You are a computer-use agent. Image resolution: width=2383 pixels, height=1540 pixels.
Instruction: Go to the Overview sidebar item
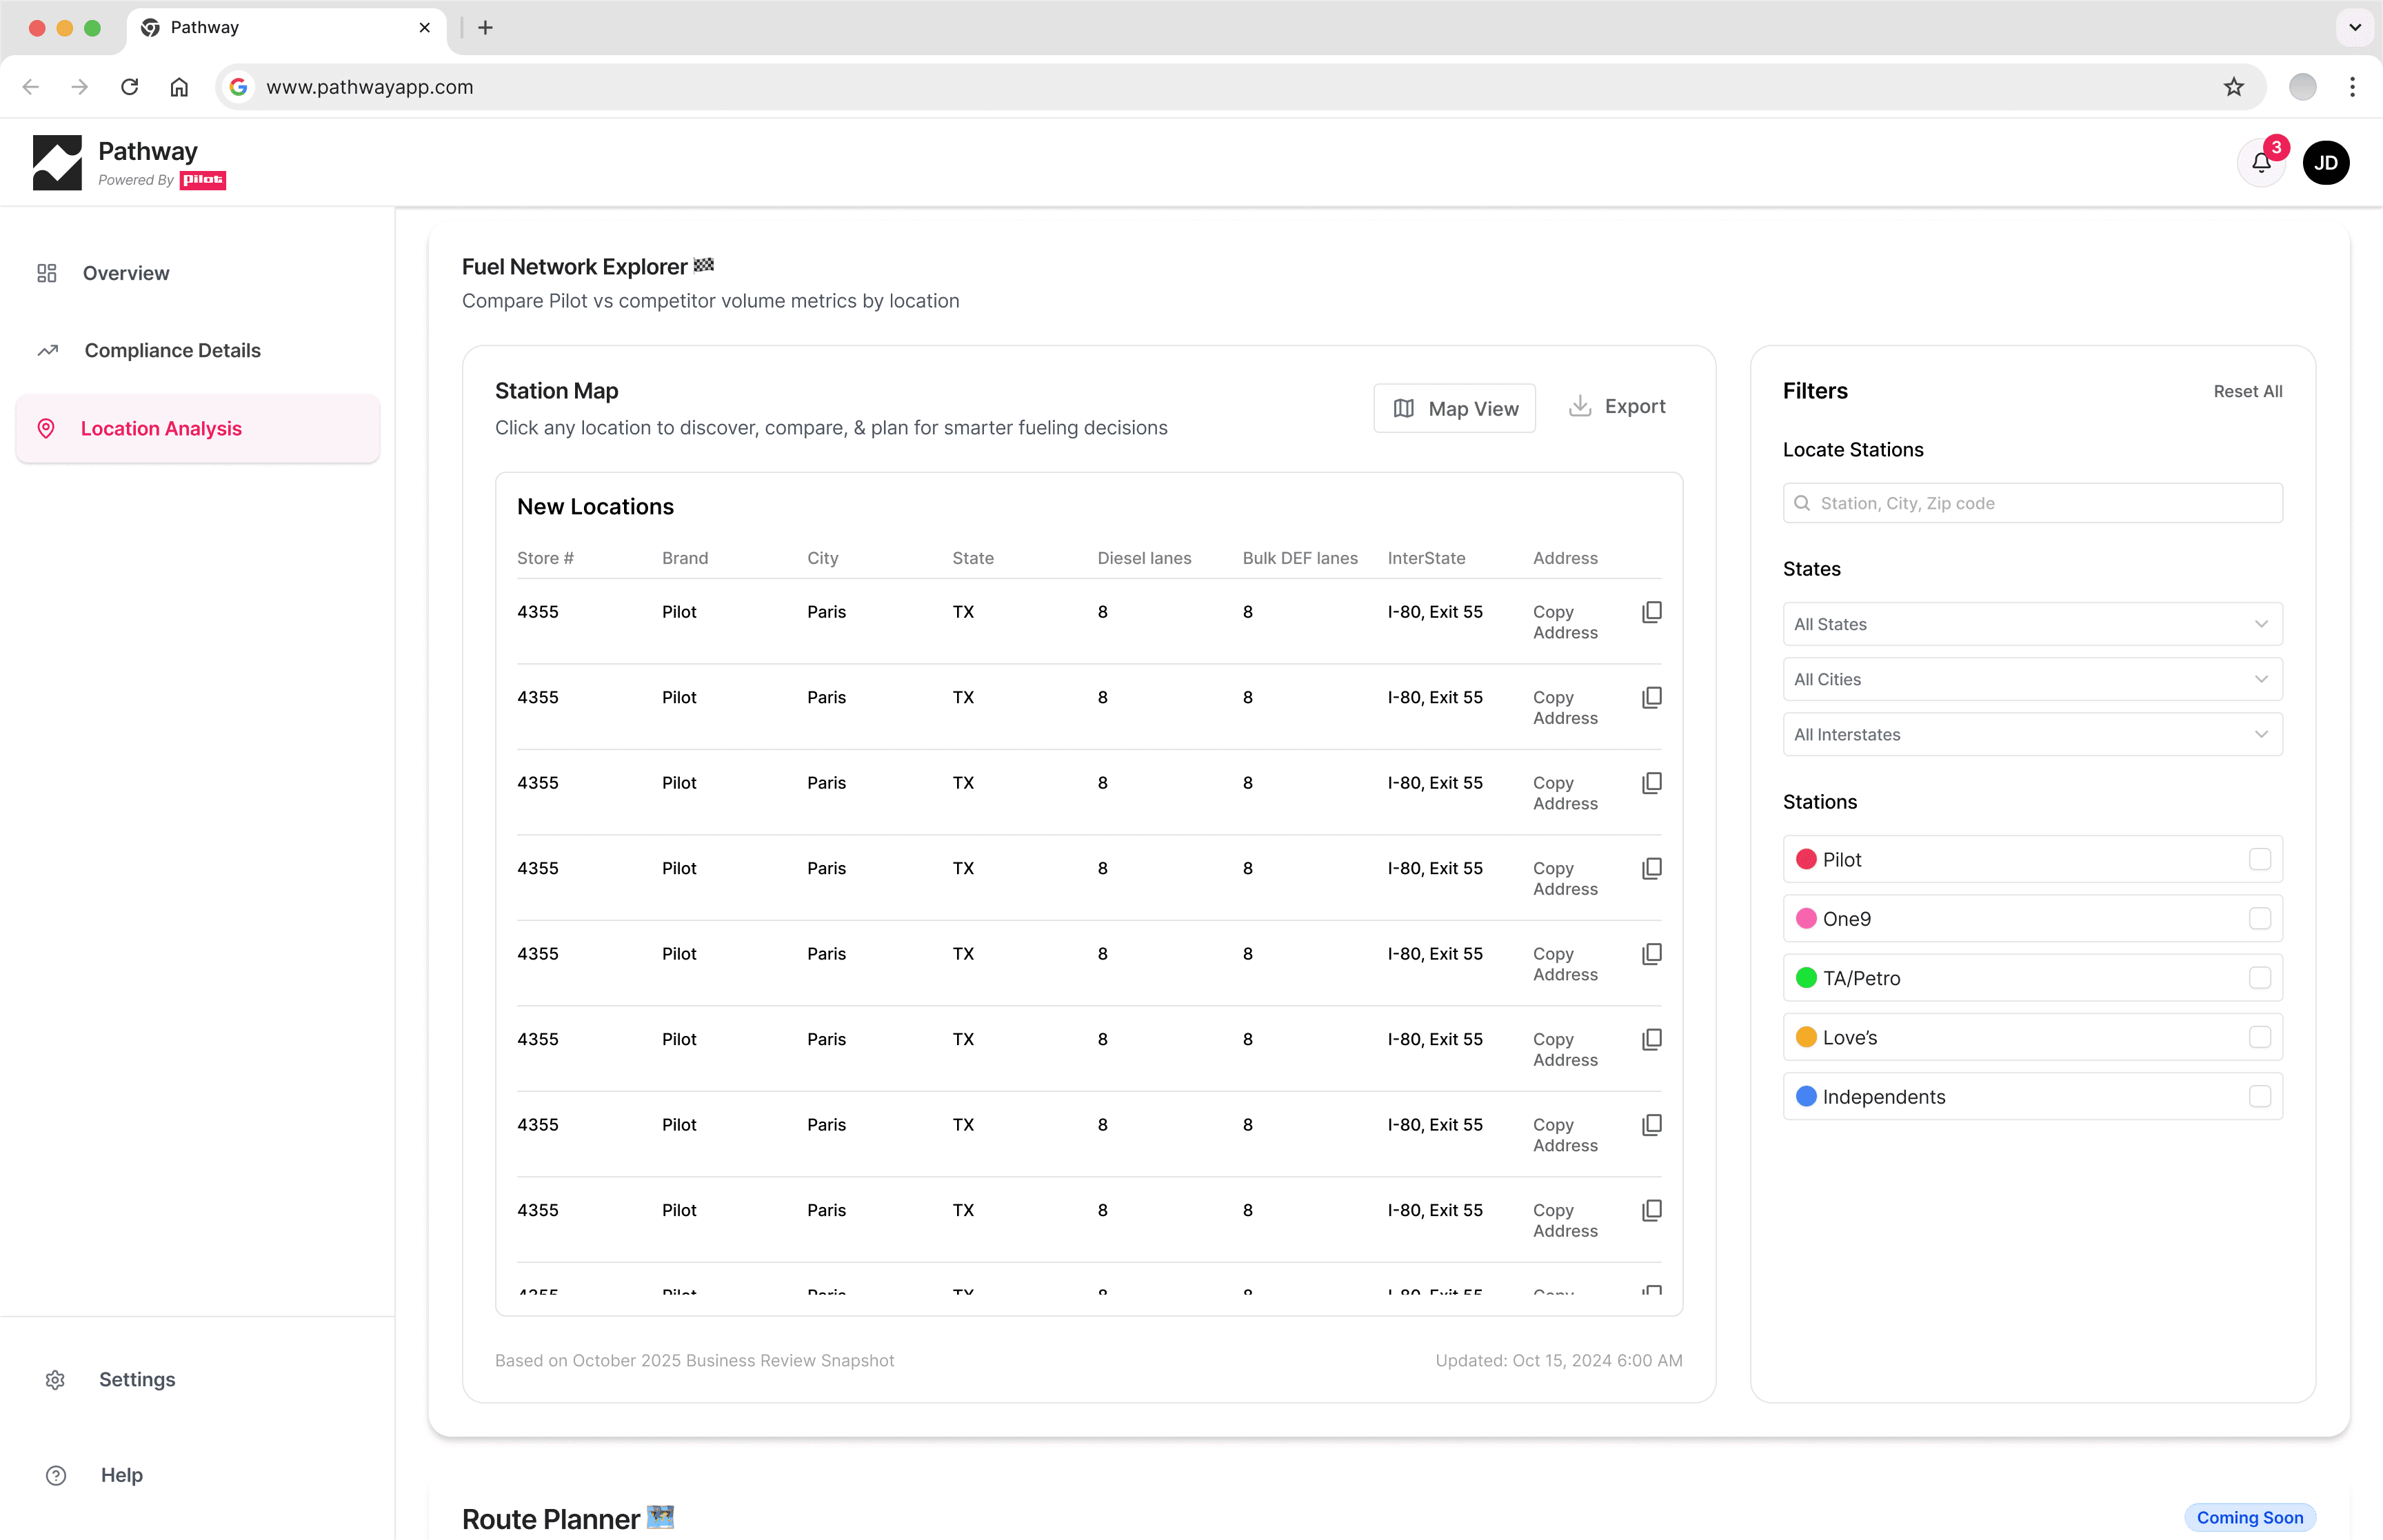pos(126,273)
